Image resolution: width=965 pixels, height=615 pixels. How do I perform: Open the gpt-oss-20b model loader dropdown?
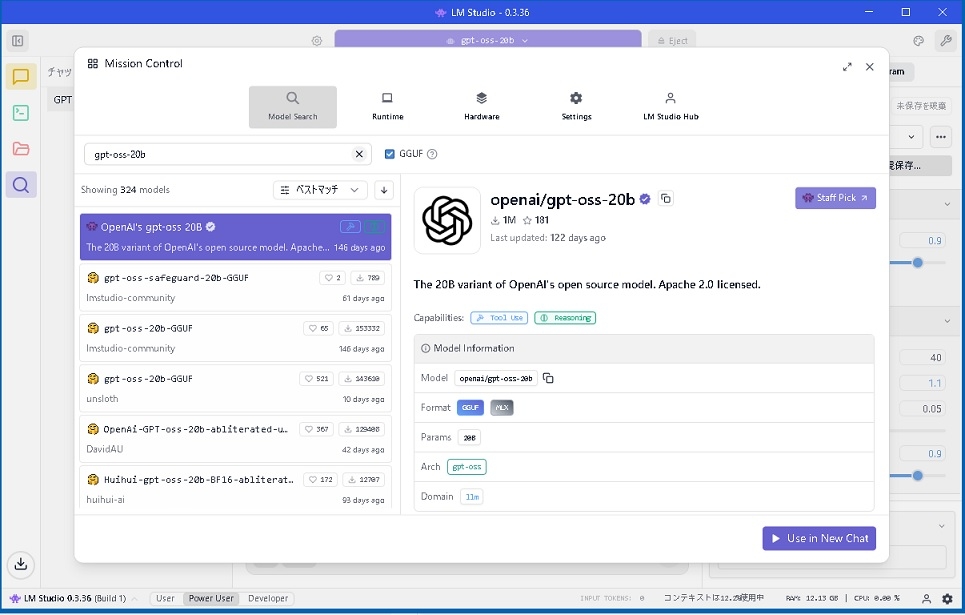tap(488, 40)
